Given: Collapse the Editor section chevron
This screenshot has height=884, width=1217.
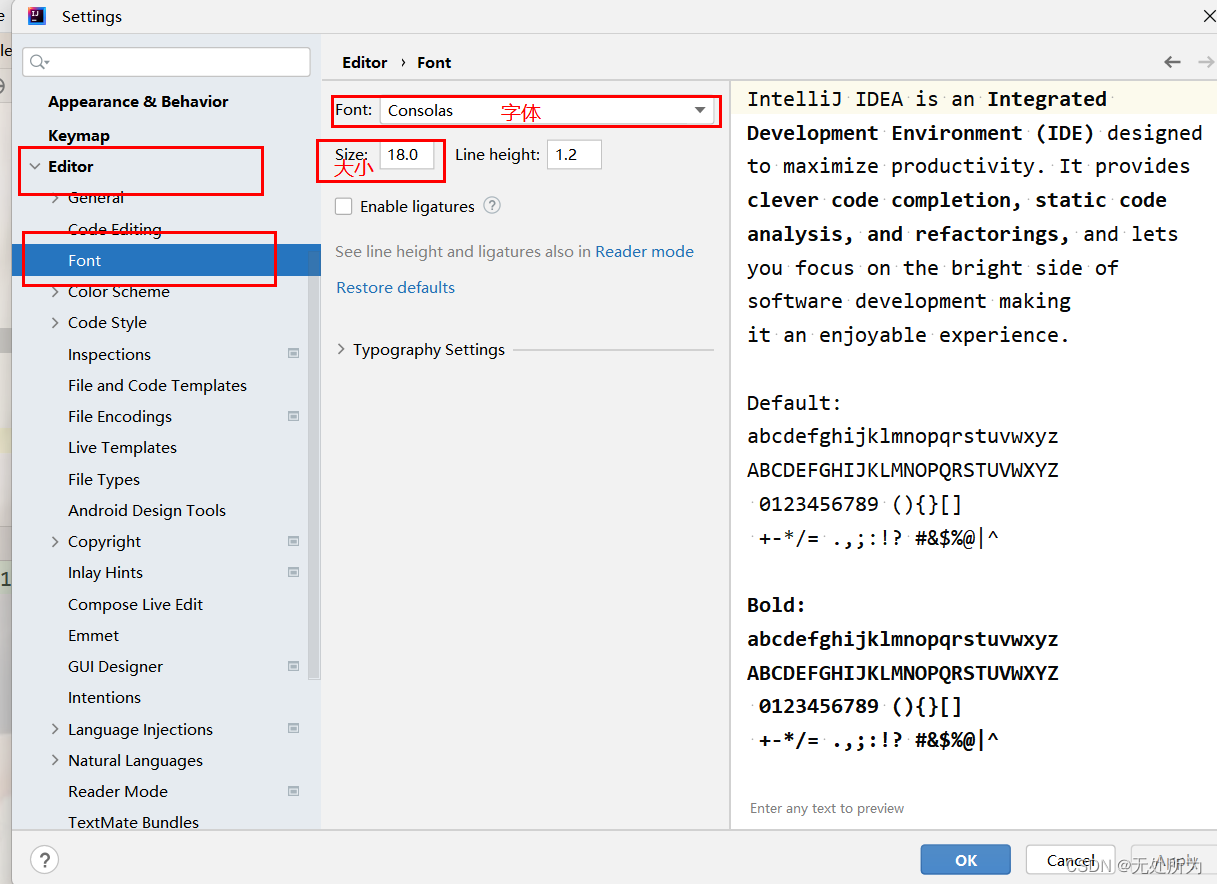Looking at the screenshot, I should click(x=35, y=167).
